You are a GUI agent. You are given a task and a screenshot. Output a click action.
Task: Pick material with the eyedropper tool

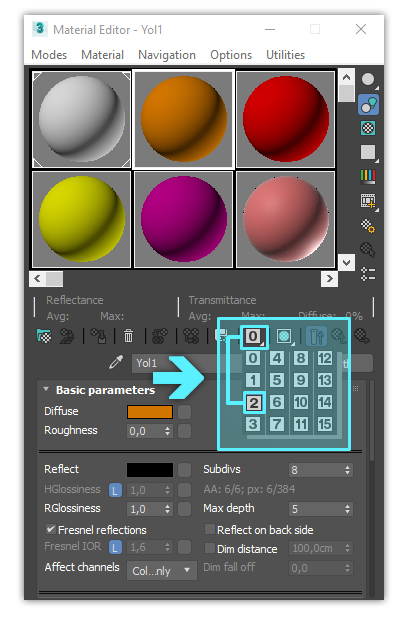click(116, 362)
